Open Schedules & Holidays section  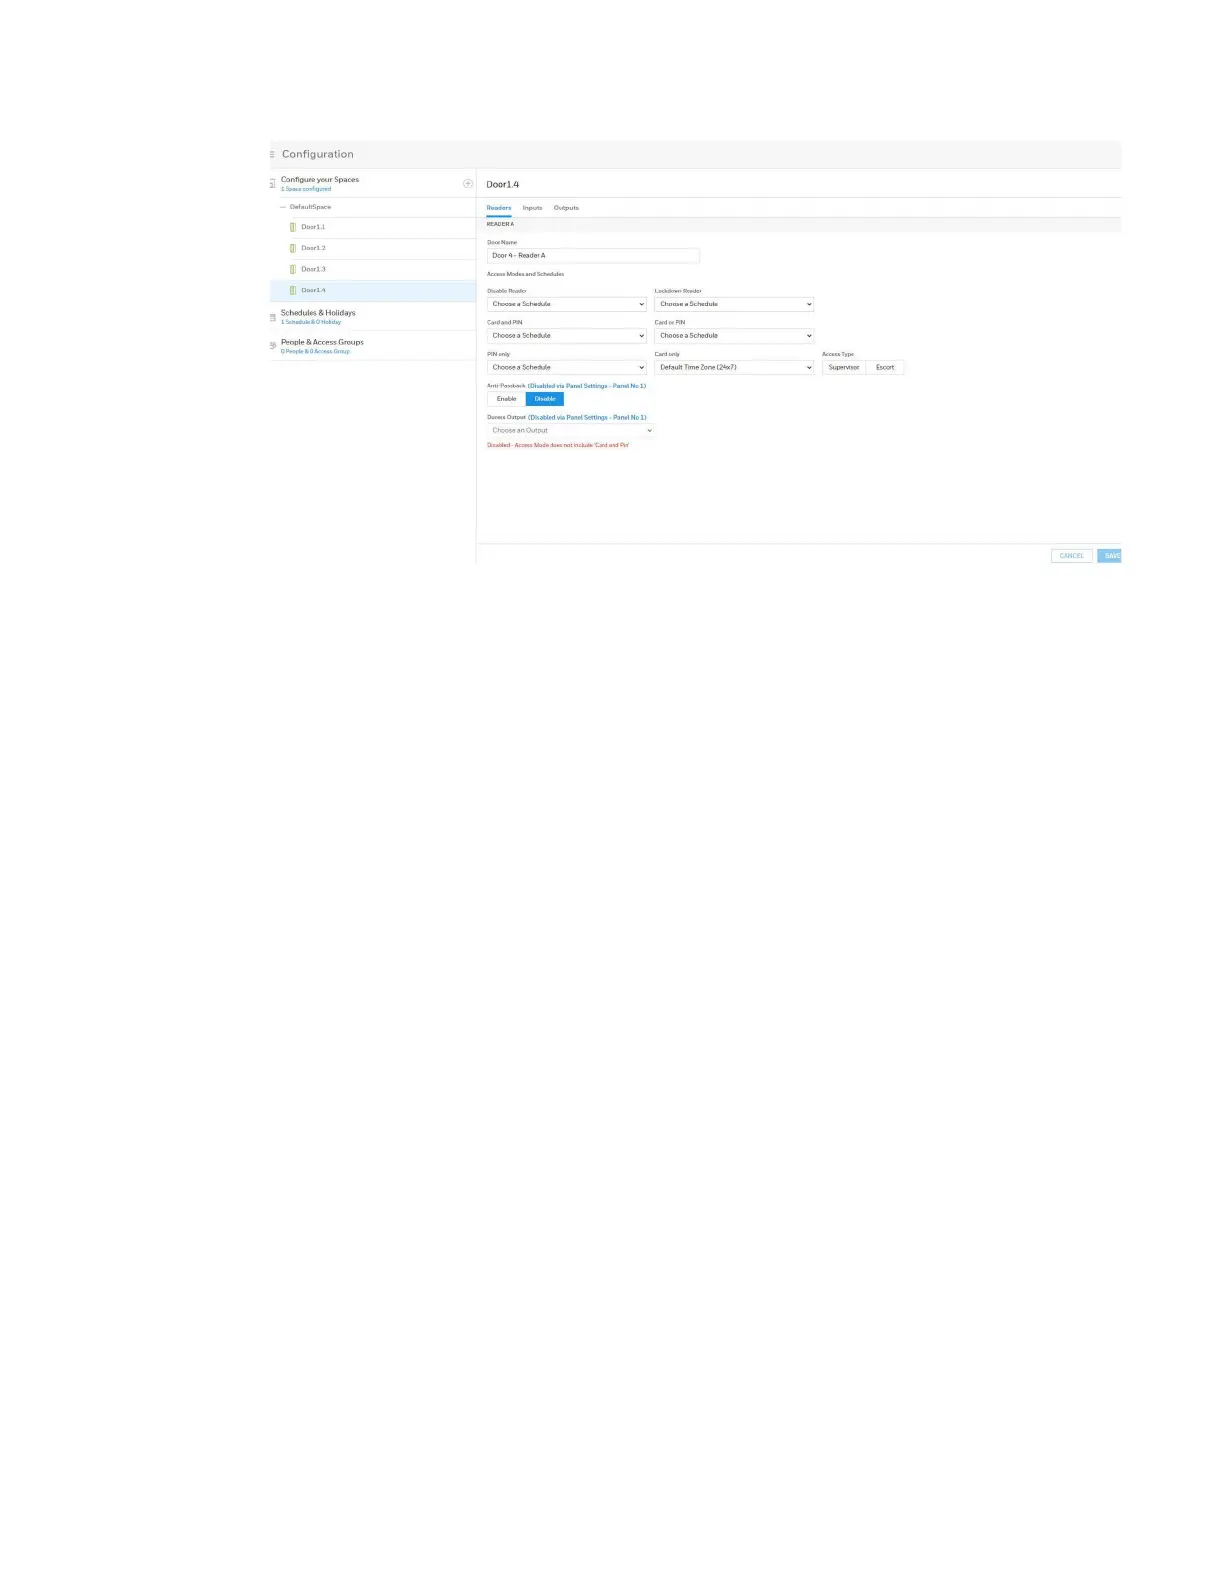click(318, 313)
